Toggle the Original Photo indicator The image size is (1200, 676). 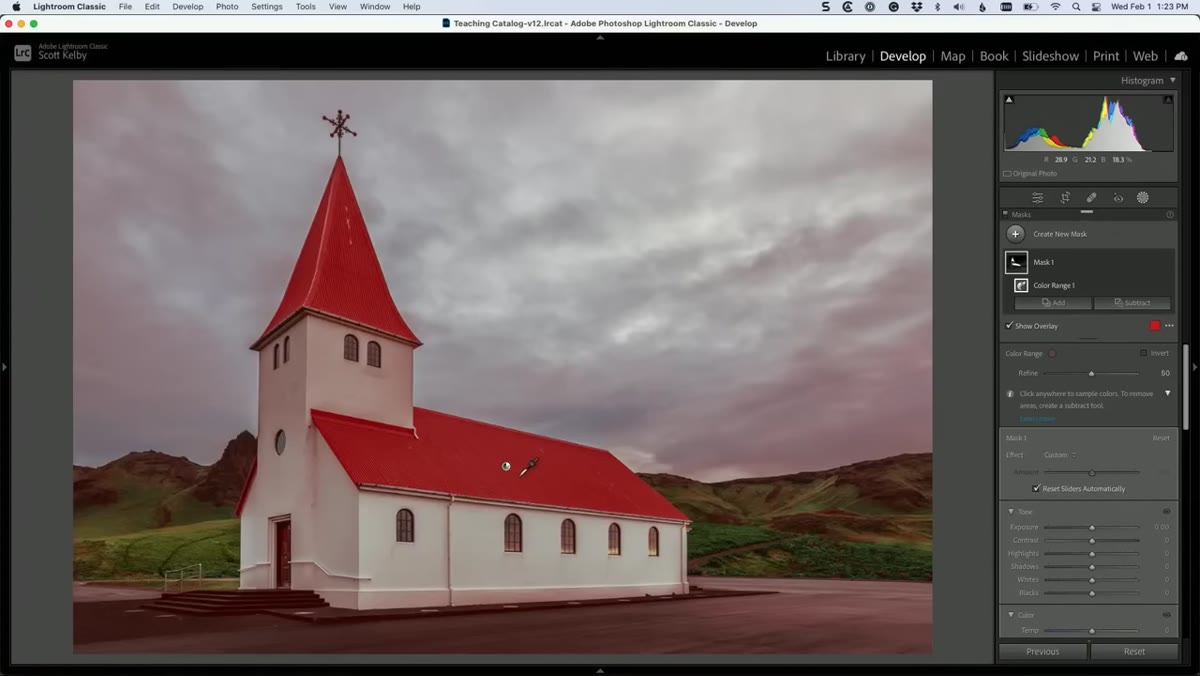[1029, 174]
